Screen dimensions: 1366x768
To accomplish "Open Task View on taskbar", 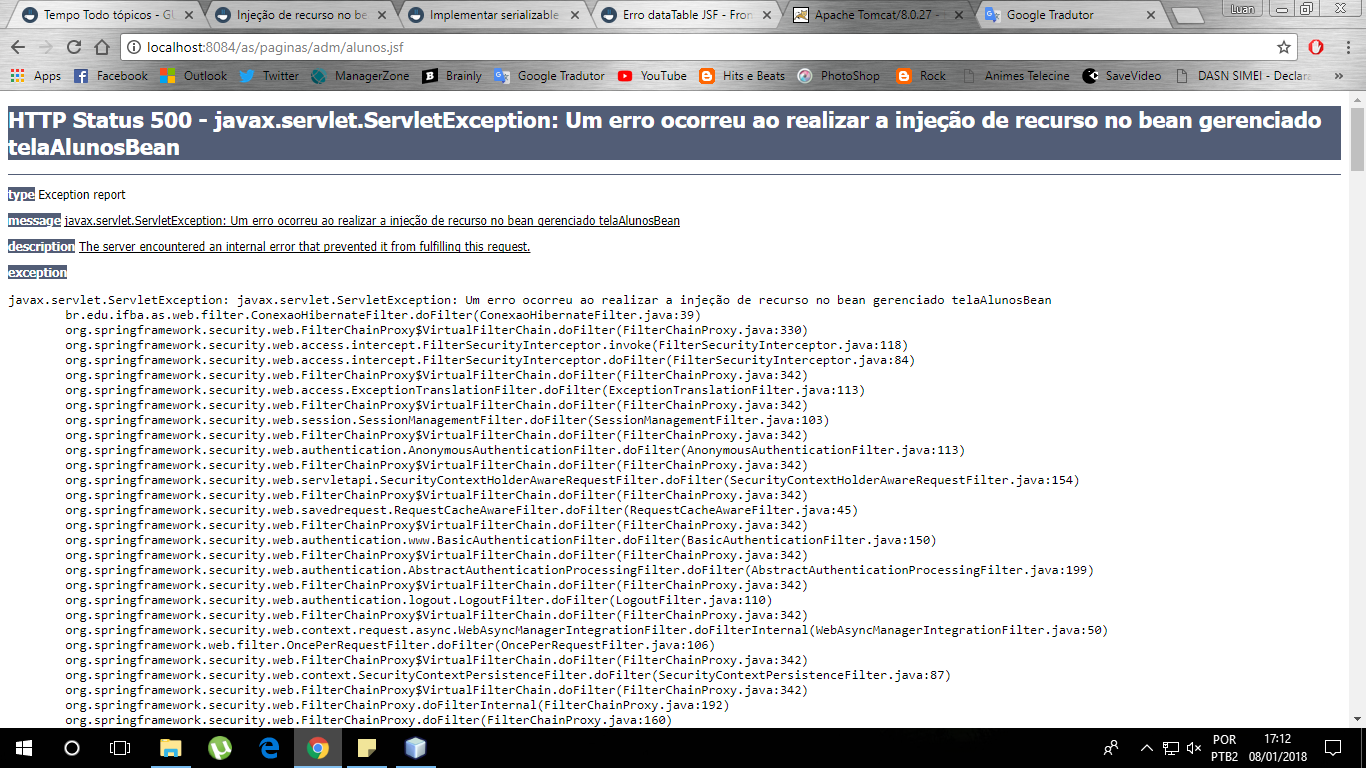I will click(x=120, y=747).
